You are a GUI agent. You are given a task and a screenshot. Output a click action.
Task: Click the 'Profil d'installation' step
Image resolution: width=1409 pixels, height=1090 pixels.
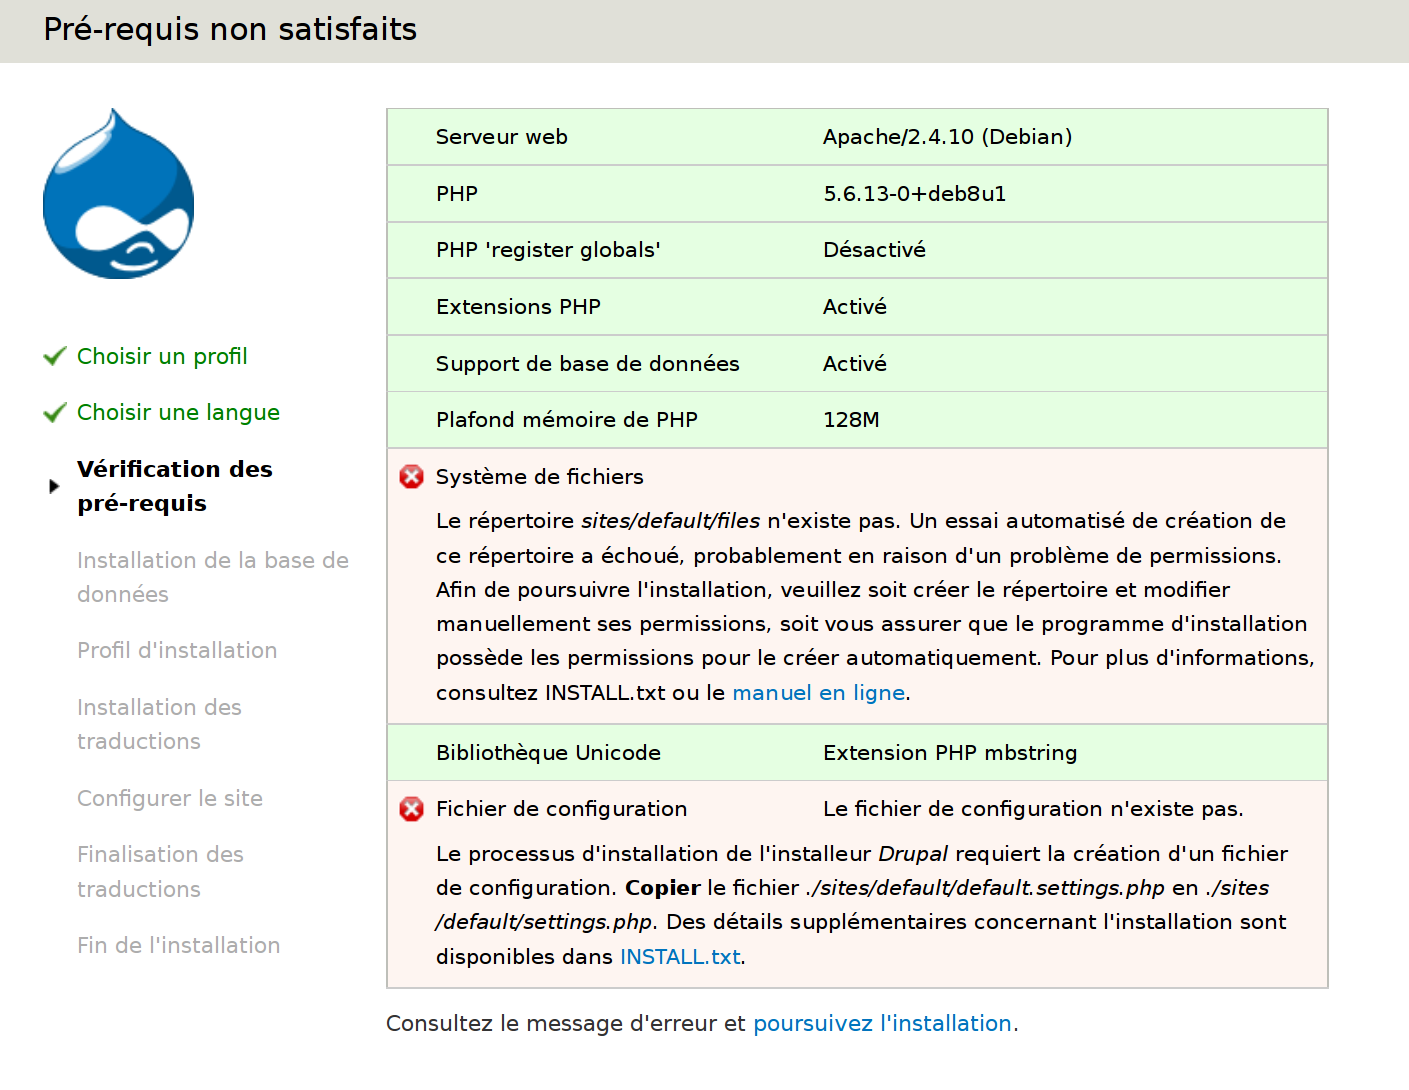[x=177, y=651]
